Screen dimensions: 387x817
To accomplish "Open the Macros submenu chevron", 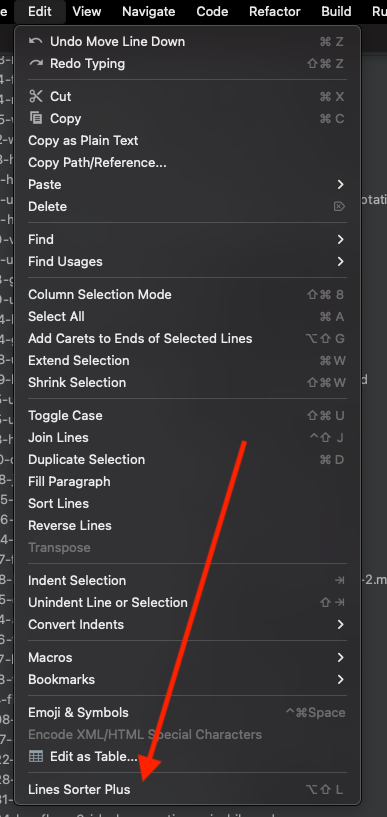I will tap(340, 658).
